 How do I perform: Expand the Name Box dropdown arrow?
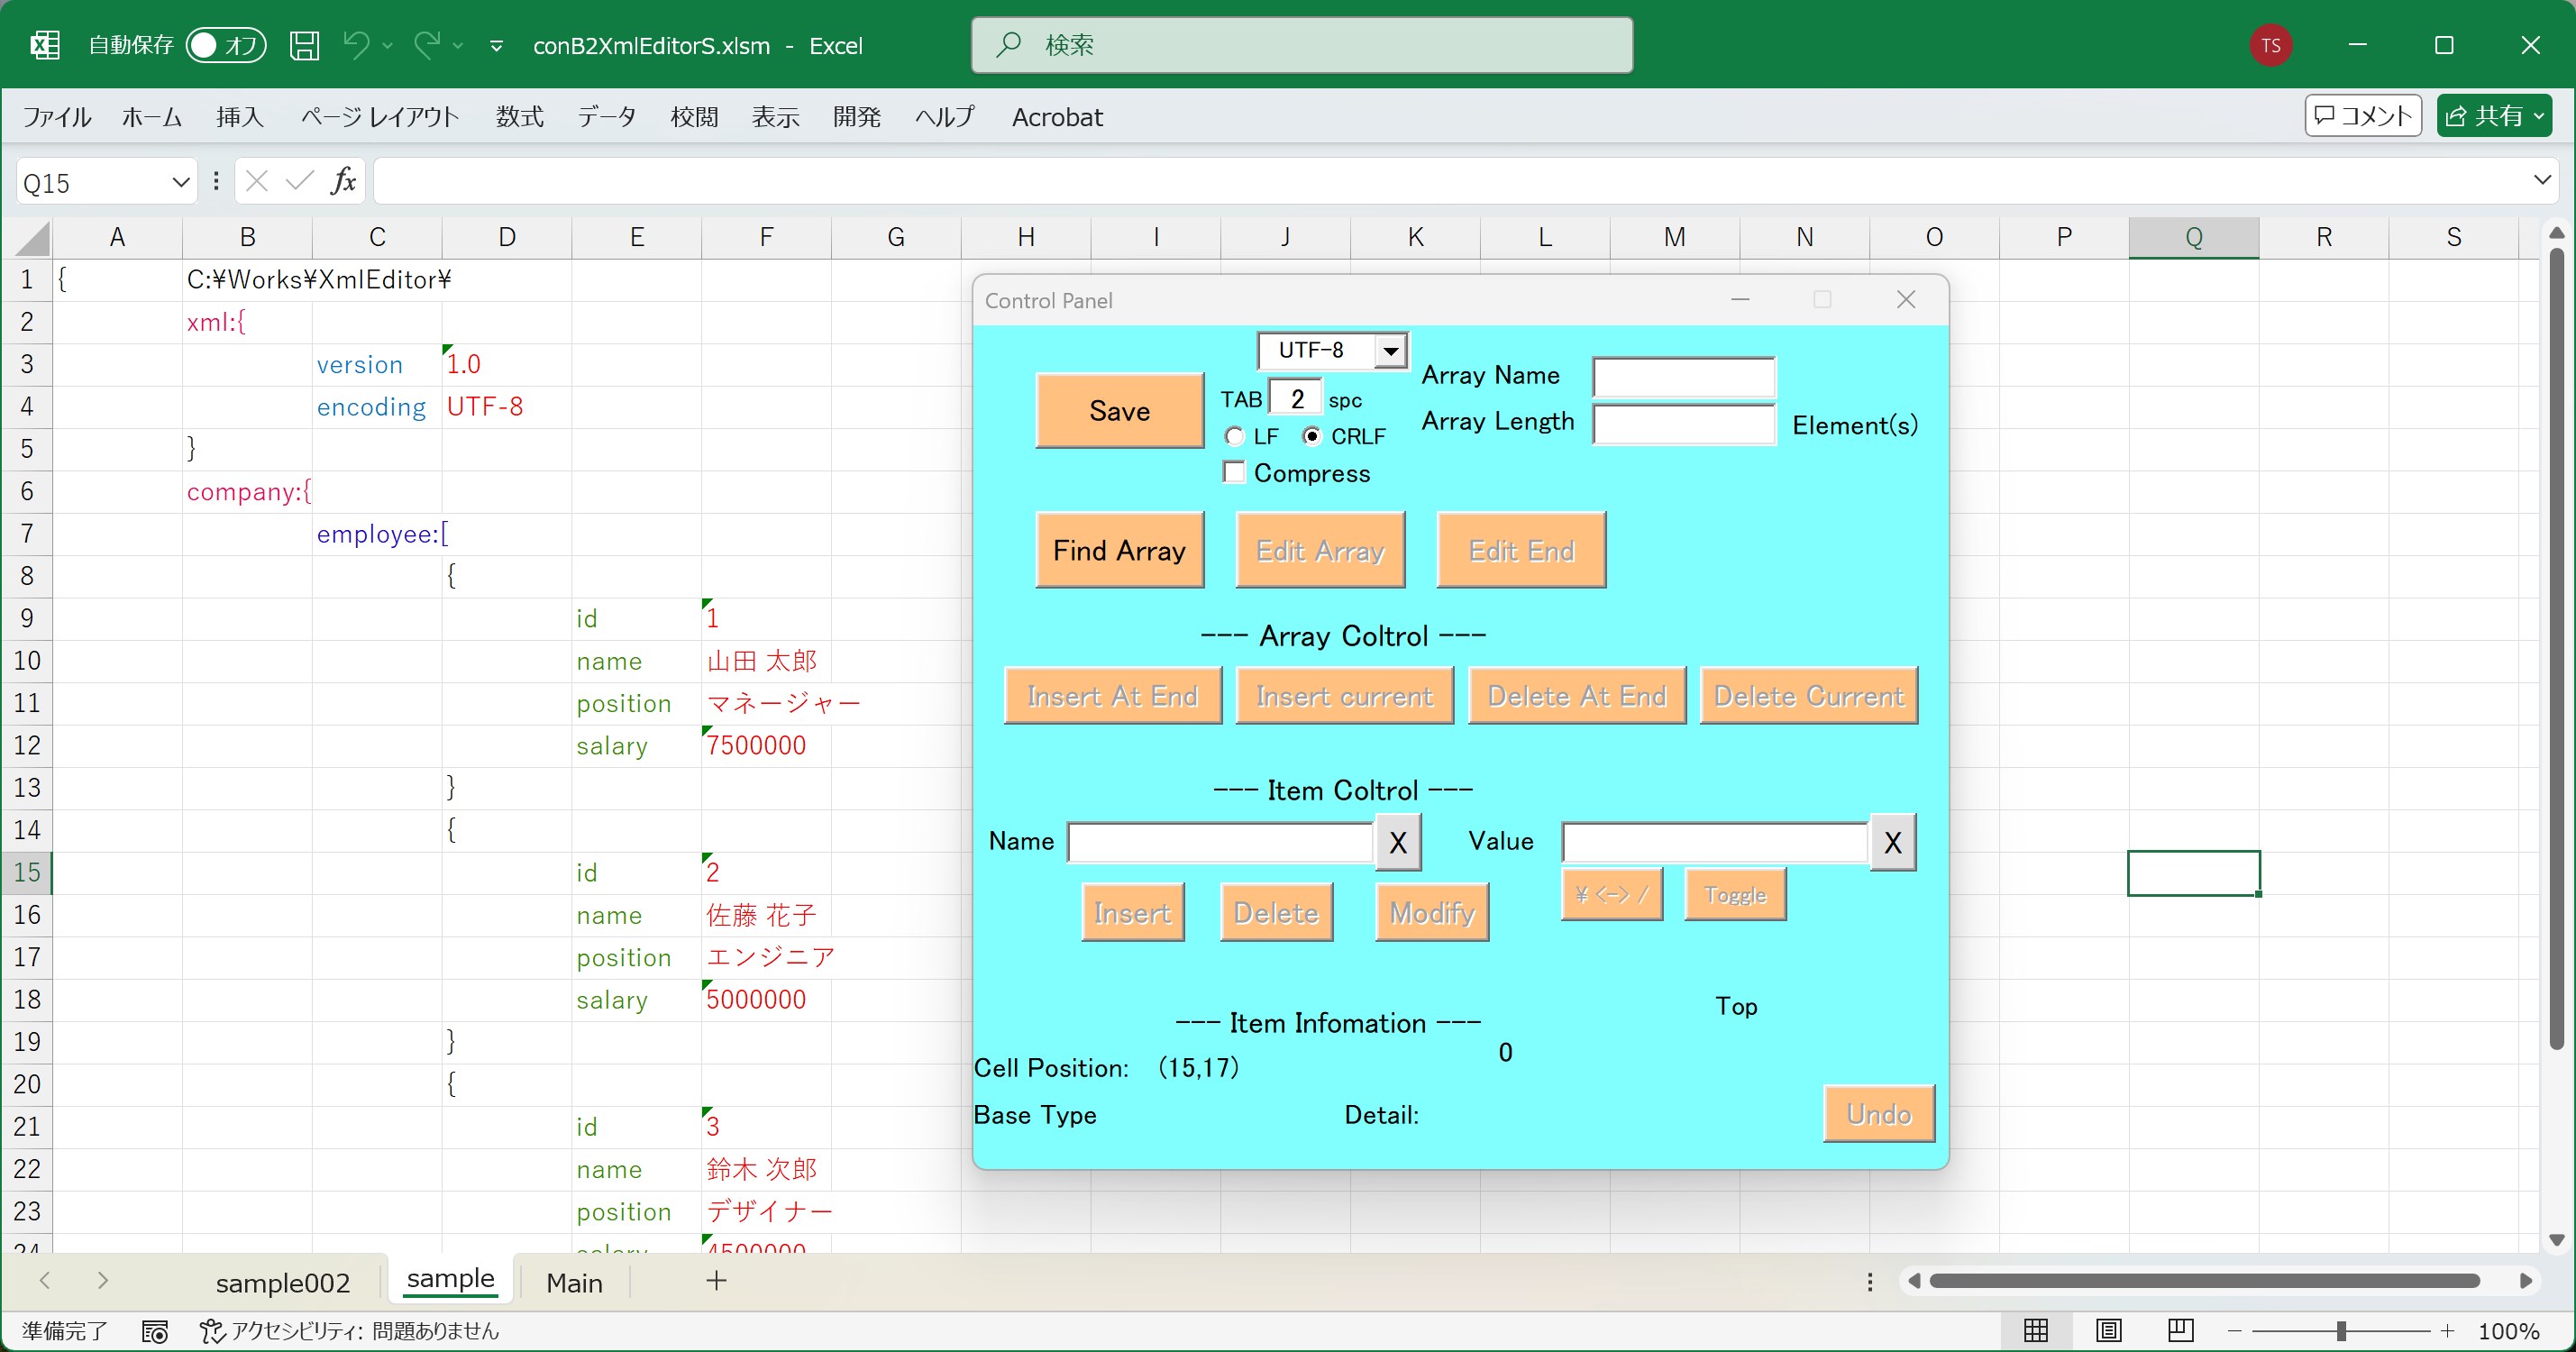tap(180, 182)
